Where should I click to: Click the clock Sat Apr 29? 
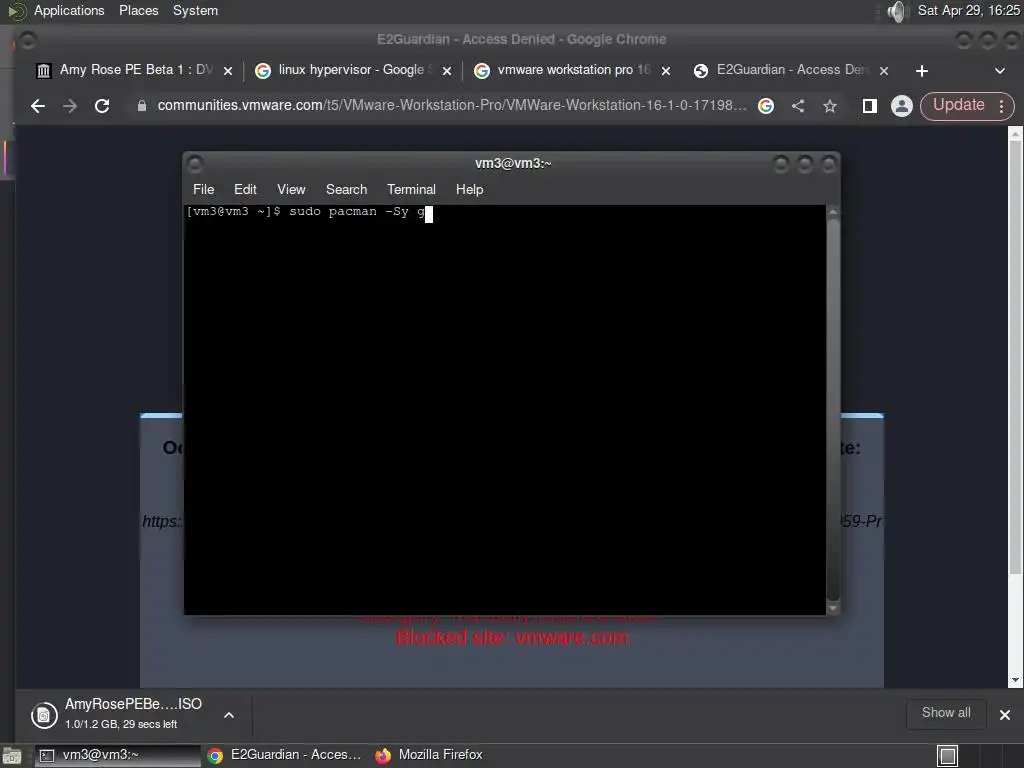pos(968,10)
